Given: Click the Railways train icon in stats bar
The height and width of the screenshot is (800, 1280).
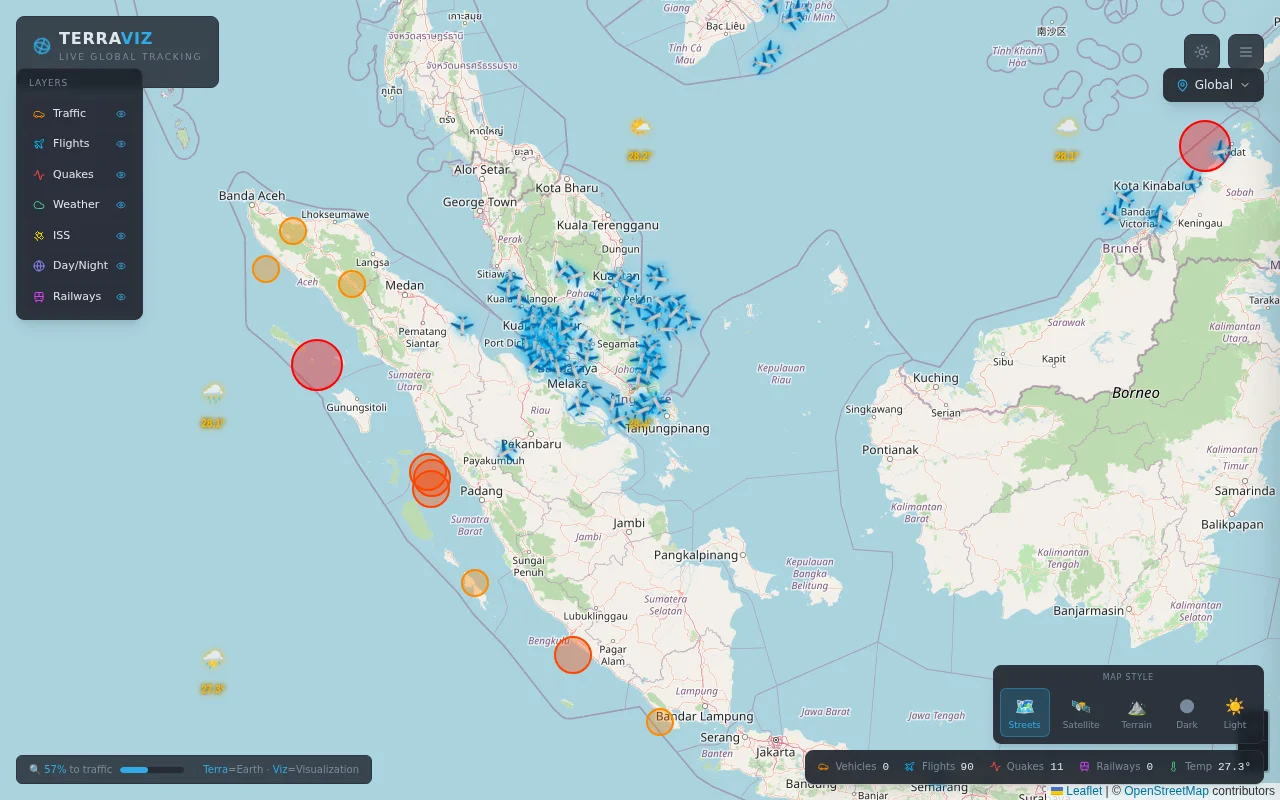Looking at the screenshot, I should coord(1084,767).
